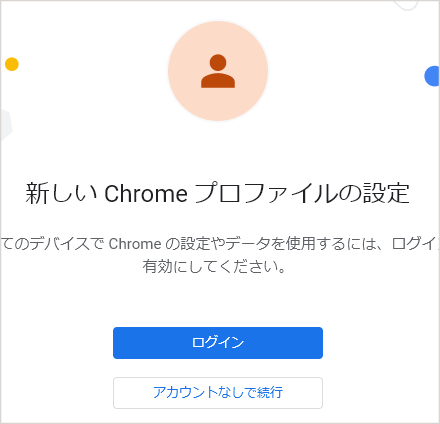
Task: Click the word Chrome in the heading
Action: click(x=146, y=193)
